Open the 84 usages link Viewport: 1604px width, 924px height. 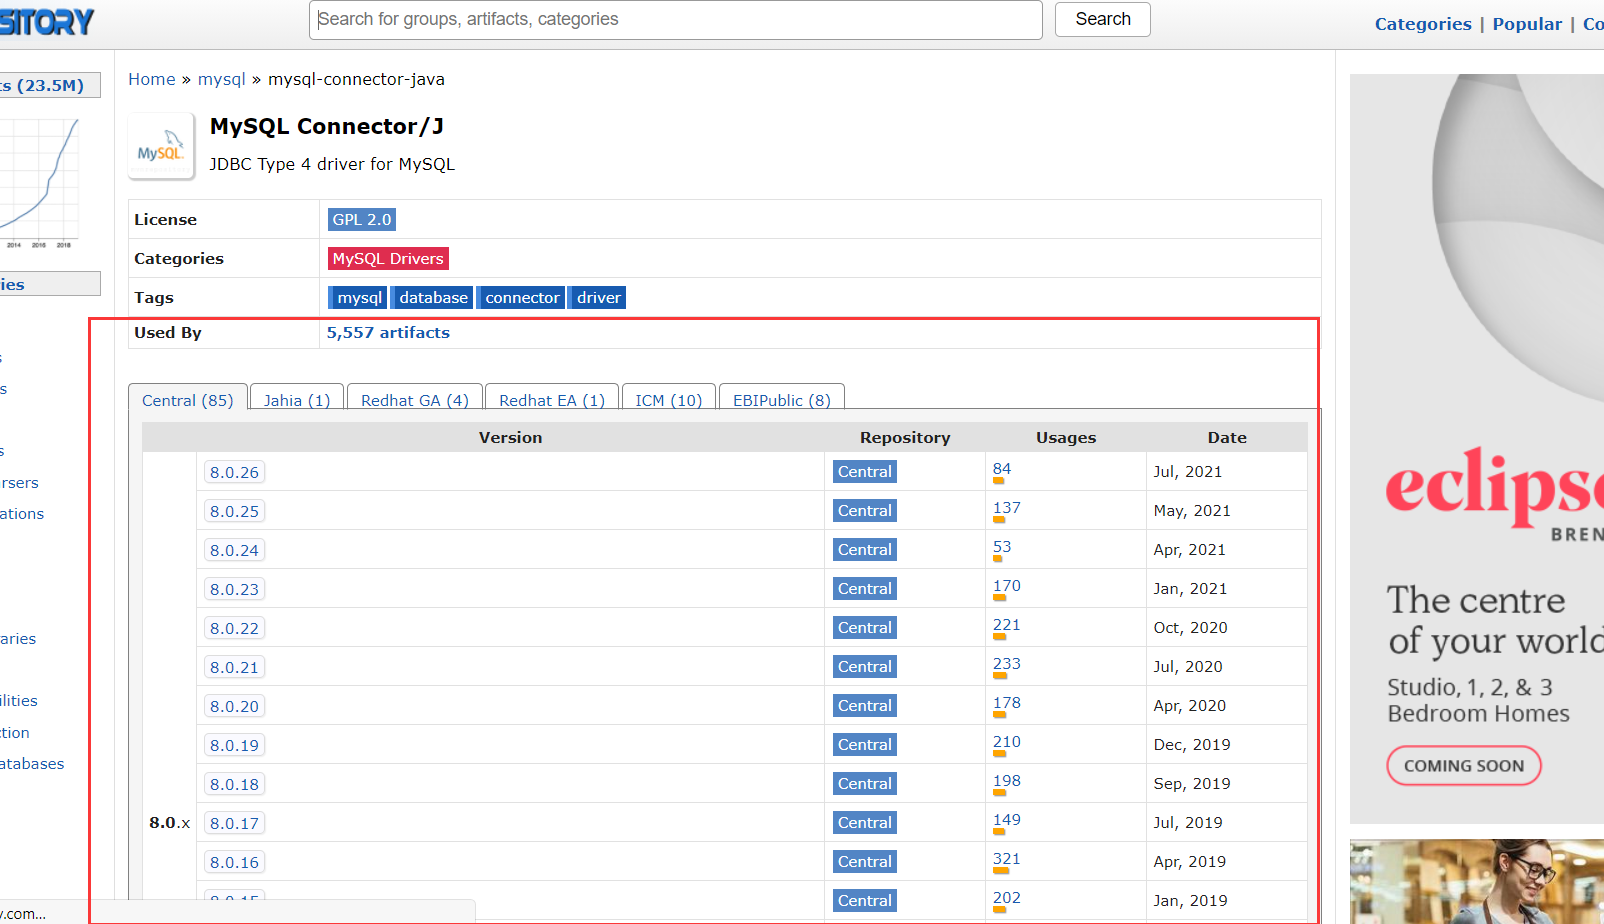click(1002, 469)
